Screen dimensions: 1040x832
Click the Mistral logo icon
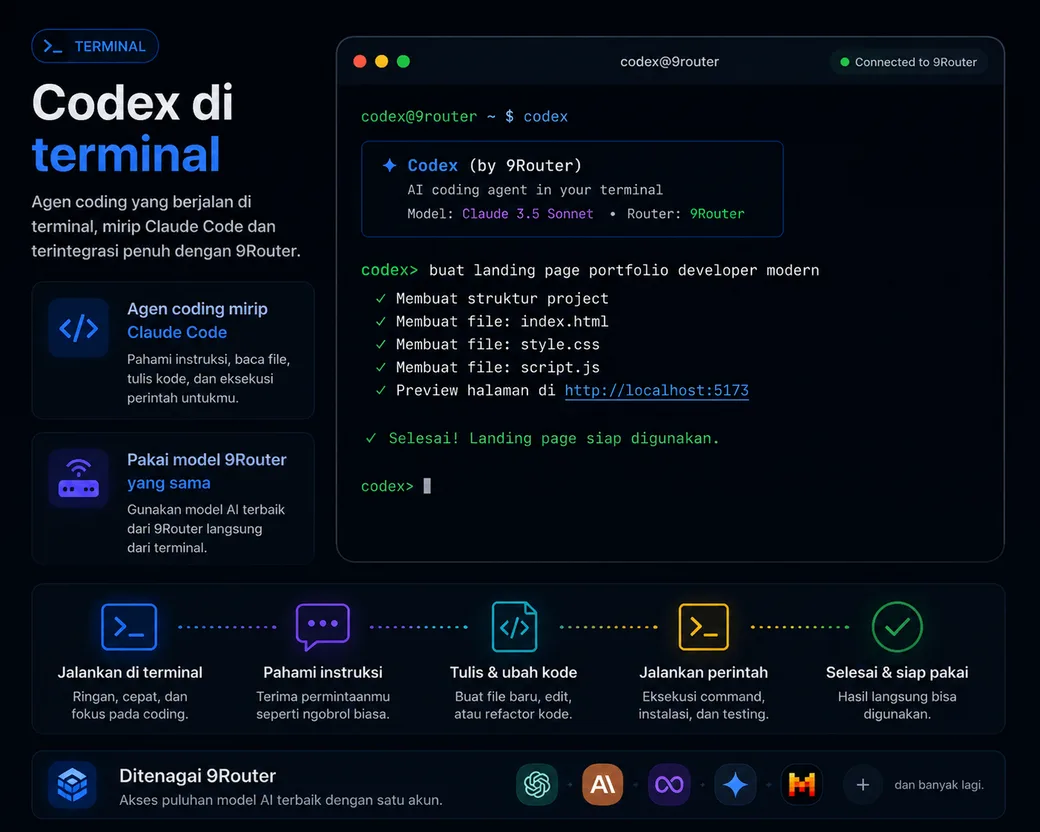pyautogui.click(x=801, y=785)
